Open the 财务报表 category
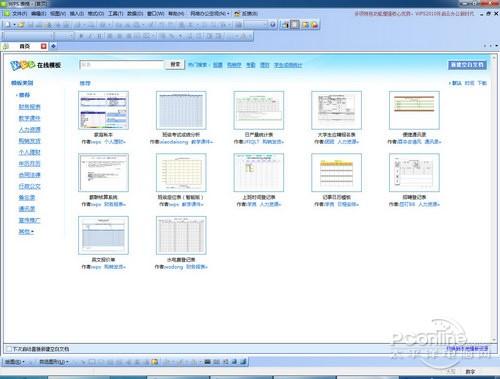The image size is (500, 379). [x=29, y=107]
